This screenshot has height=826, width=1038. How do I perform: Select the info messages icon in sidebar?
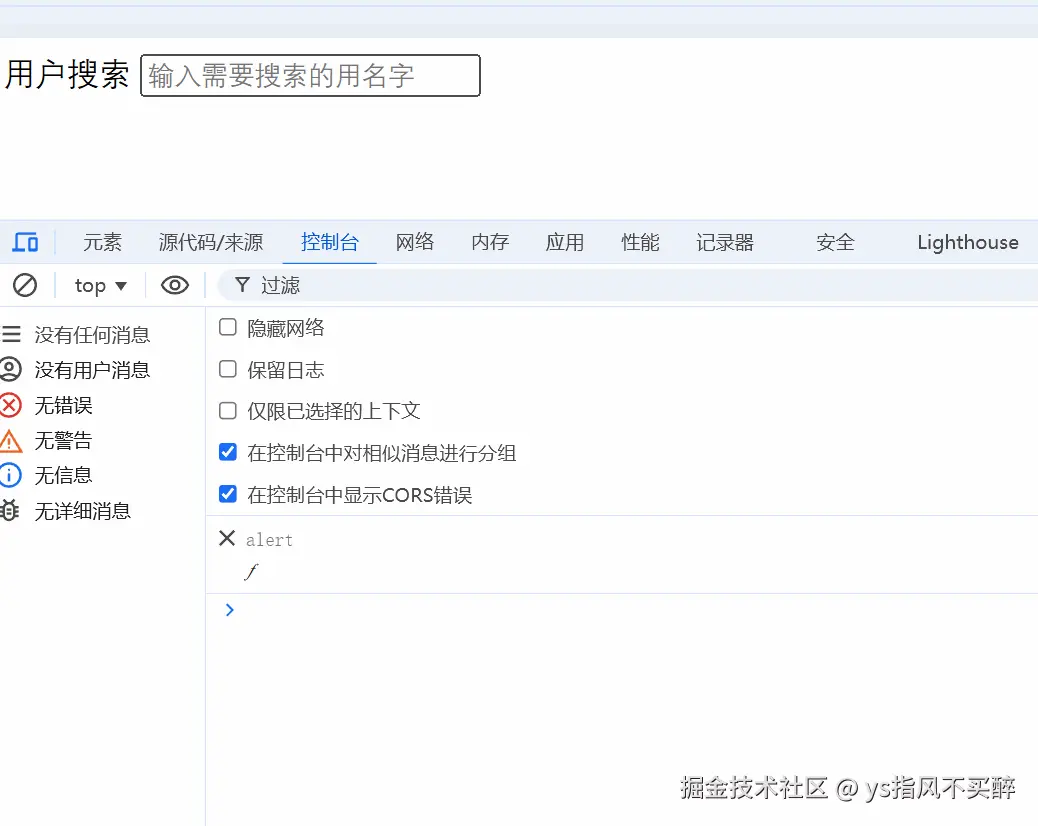(12, 475)
